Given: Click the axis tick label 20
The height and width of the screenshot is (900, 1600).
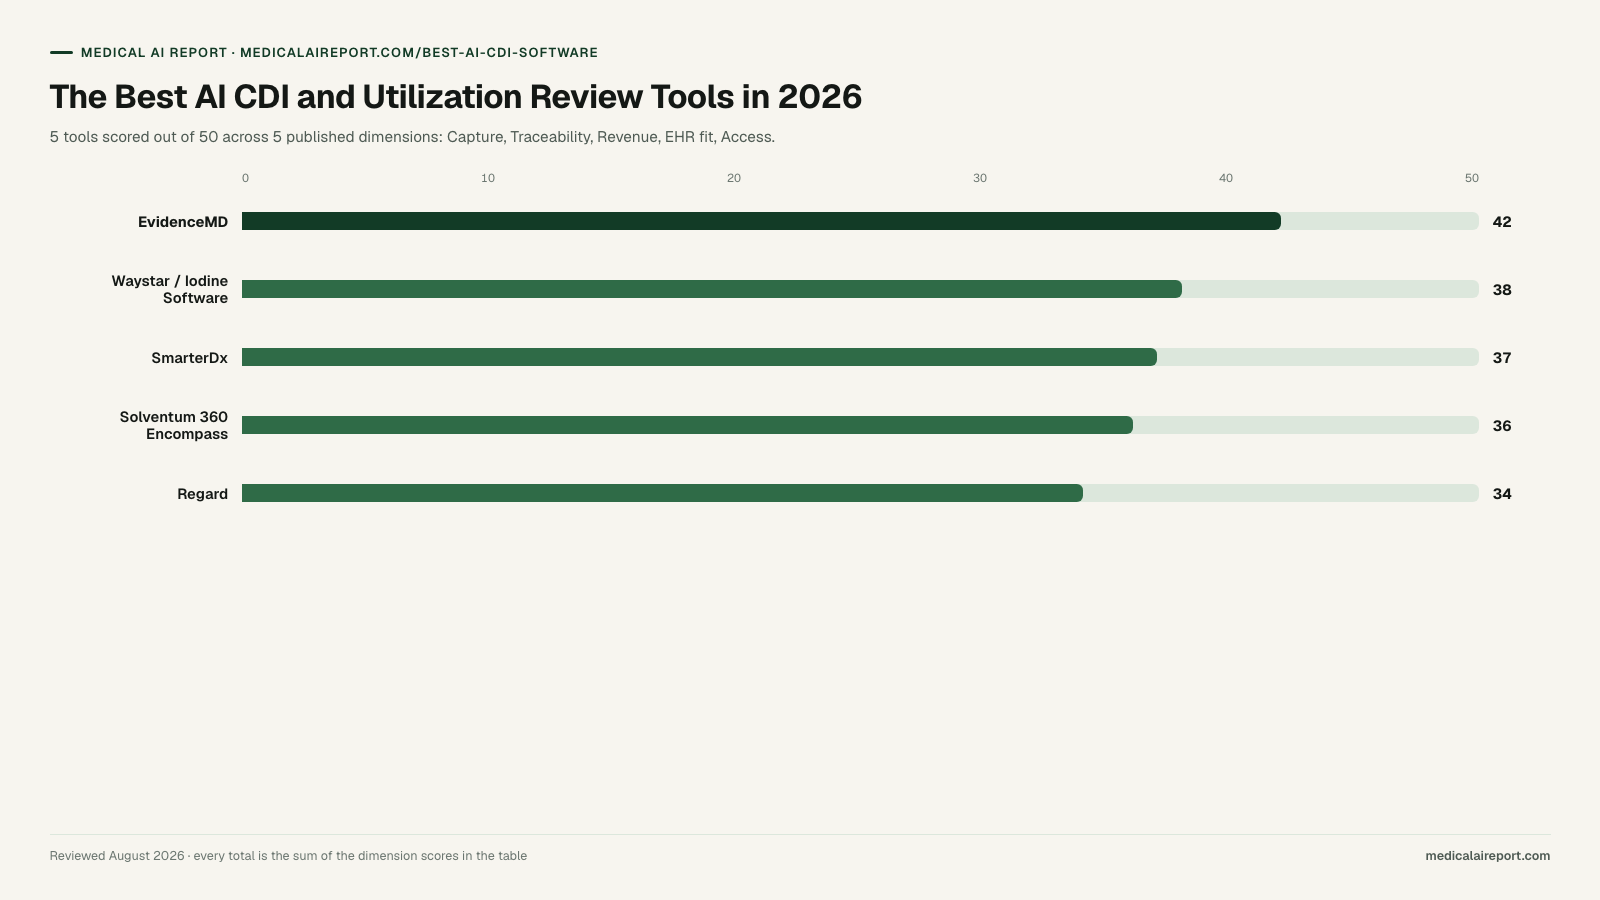Looking at the screenshot, I should click(734, 178).
